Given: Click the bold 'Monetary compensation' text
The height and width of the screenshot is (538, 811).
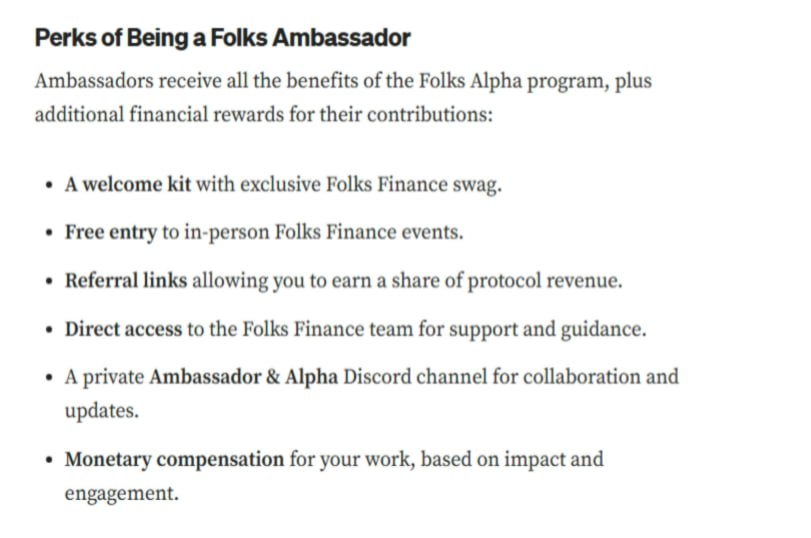Looking at the screenshot, I should (x=174, y=459).
